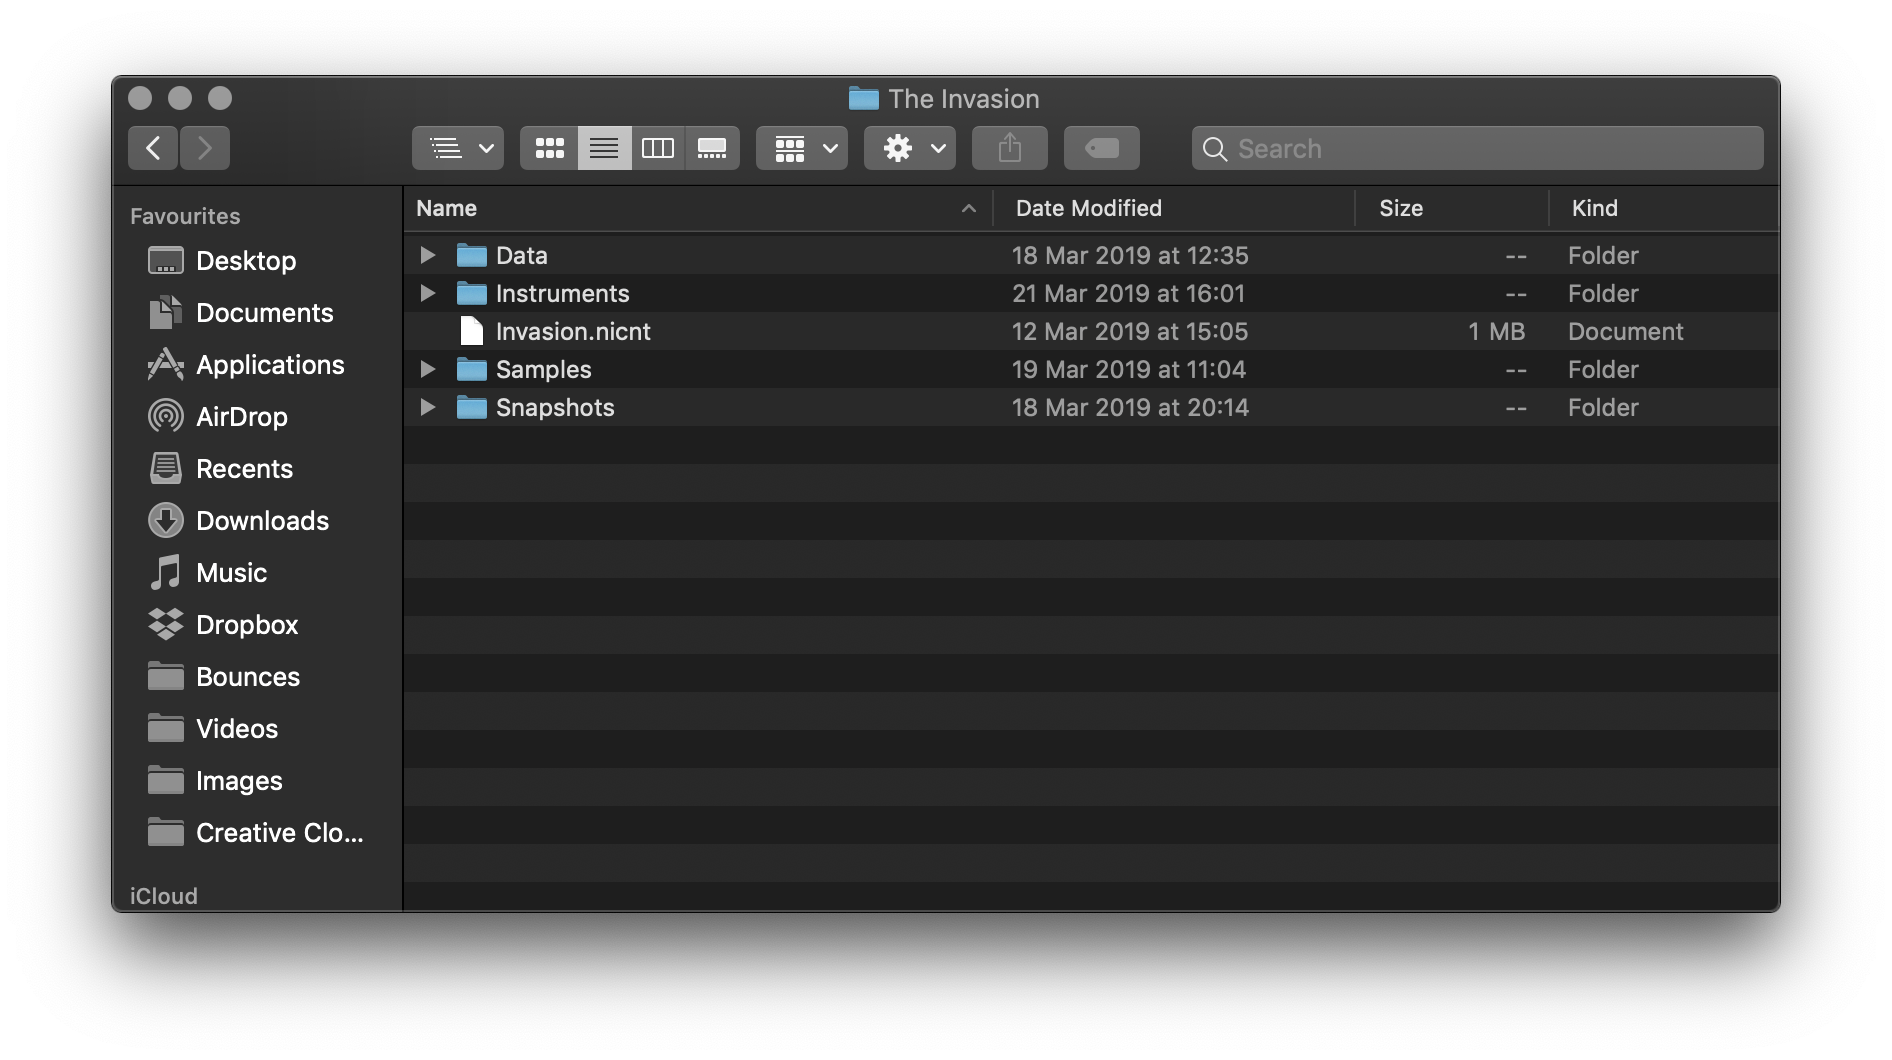
Task: Go back using the left arrow button
Action: pyautogui.click(x=153, y=148)
